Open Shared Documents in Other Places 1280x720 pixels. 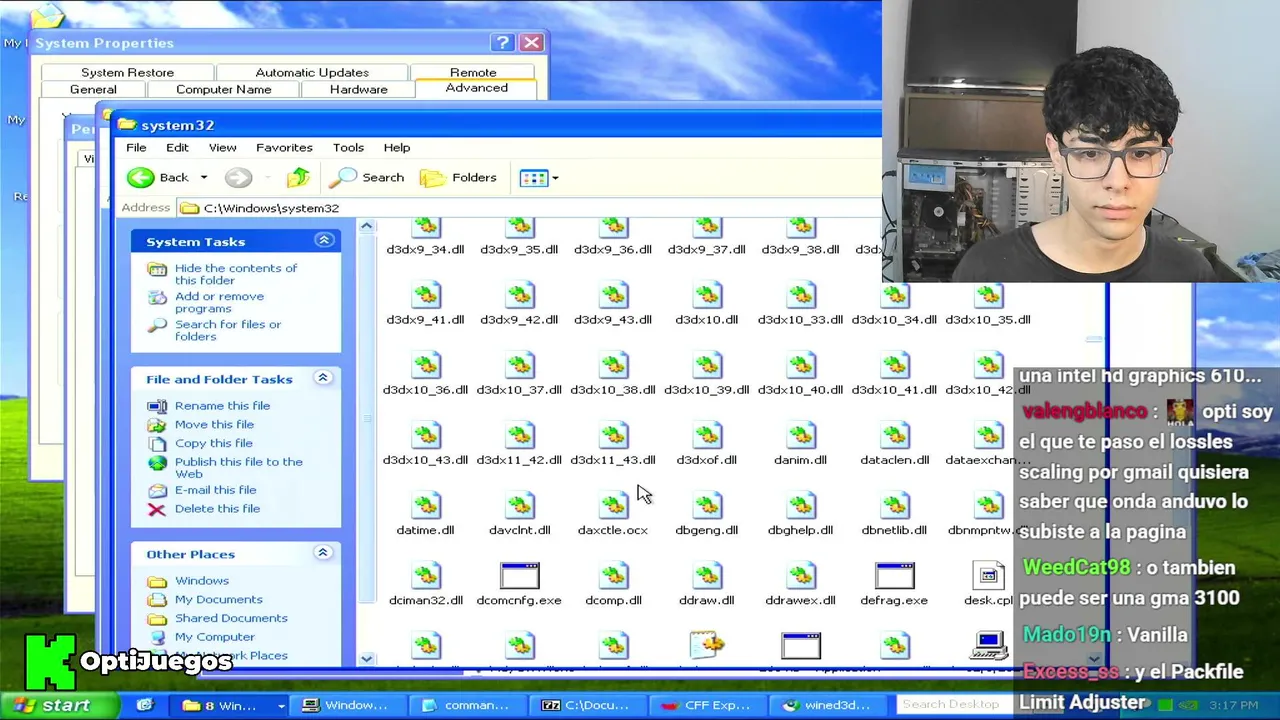[231, 618]
